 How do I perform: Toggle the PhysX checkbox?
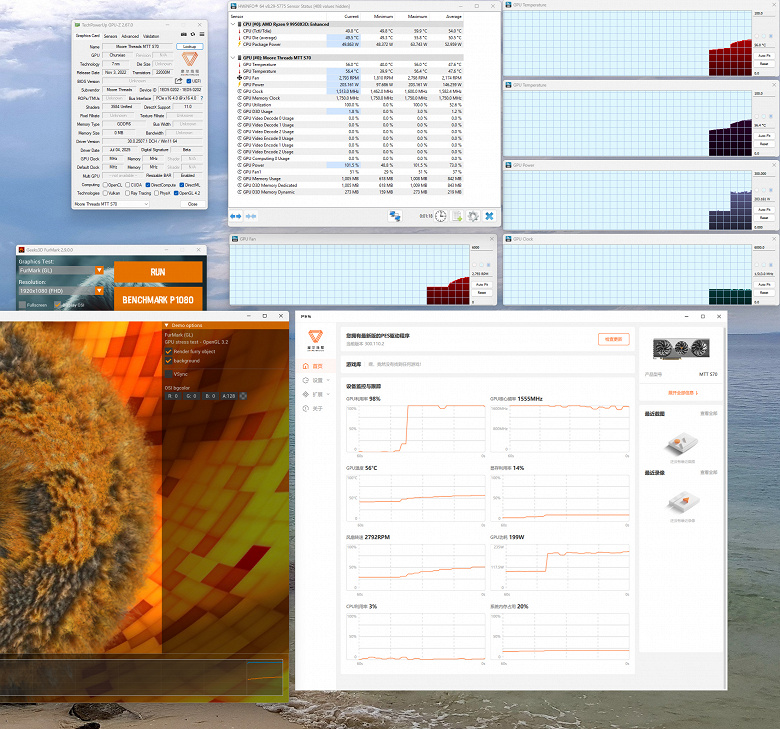point(156,193)
